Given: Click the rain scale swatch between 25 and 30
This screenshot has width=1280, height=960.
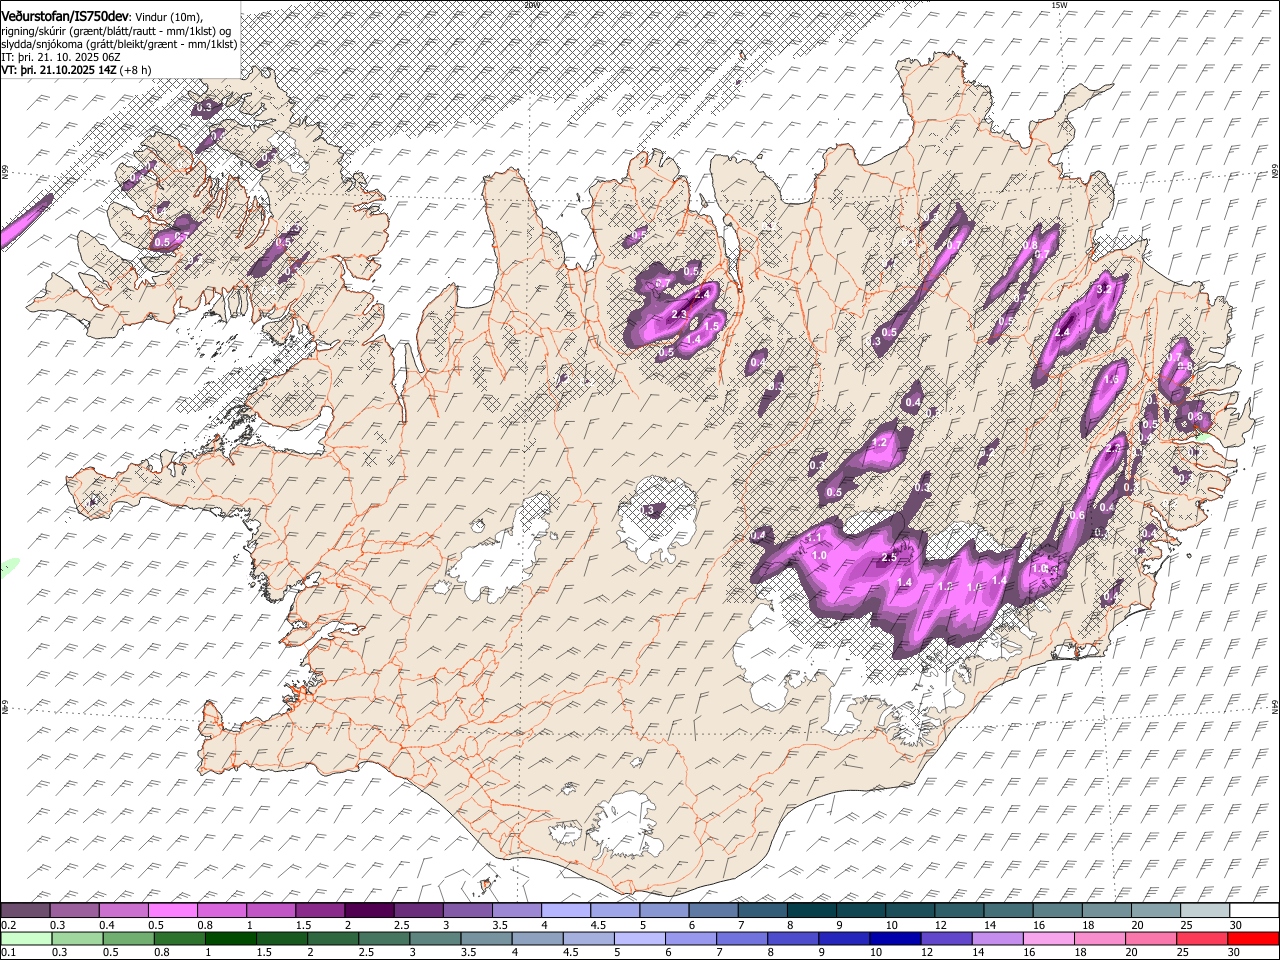Looking at the screenshot, I should (x=1202, y=938).
